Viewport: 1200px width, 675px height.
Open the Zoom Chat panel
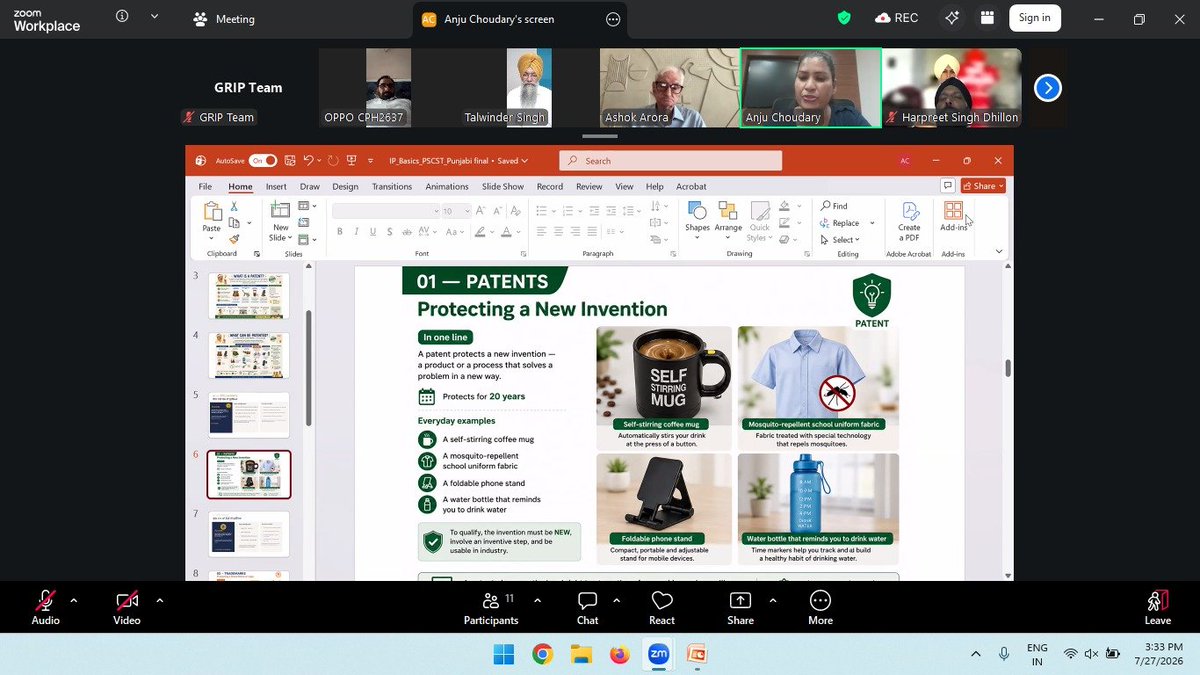588,607
